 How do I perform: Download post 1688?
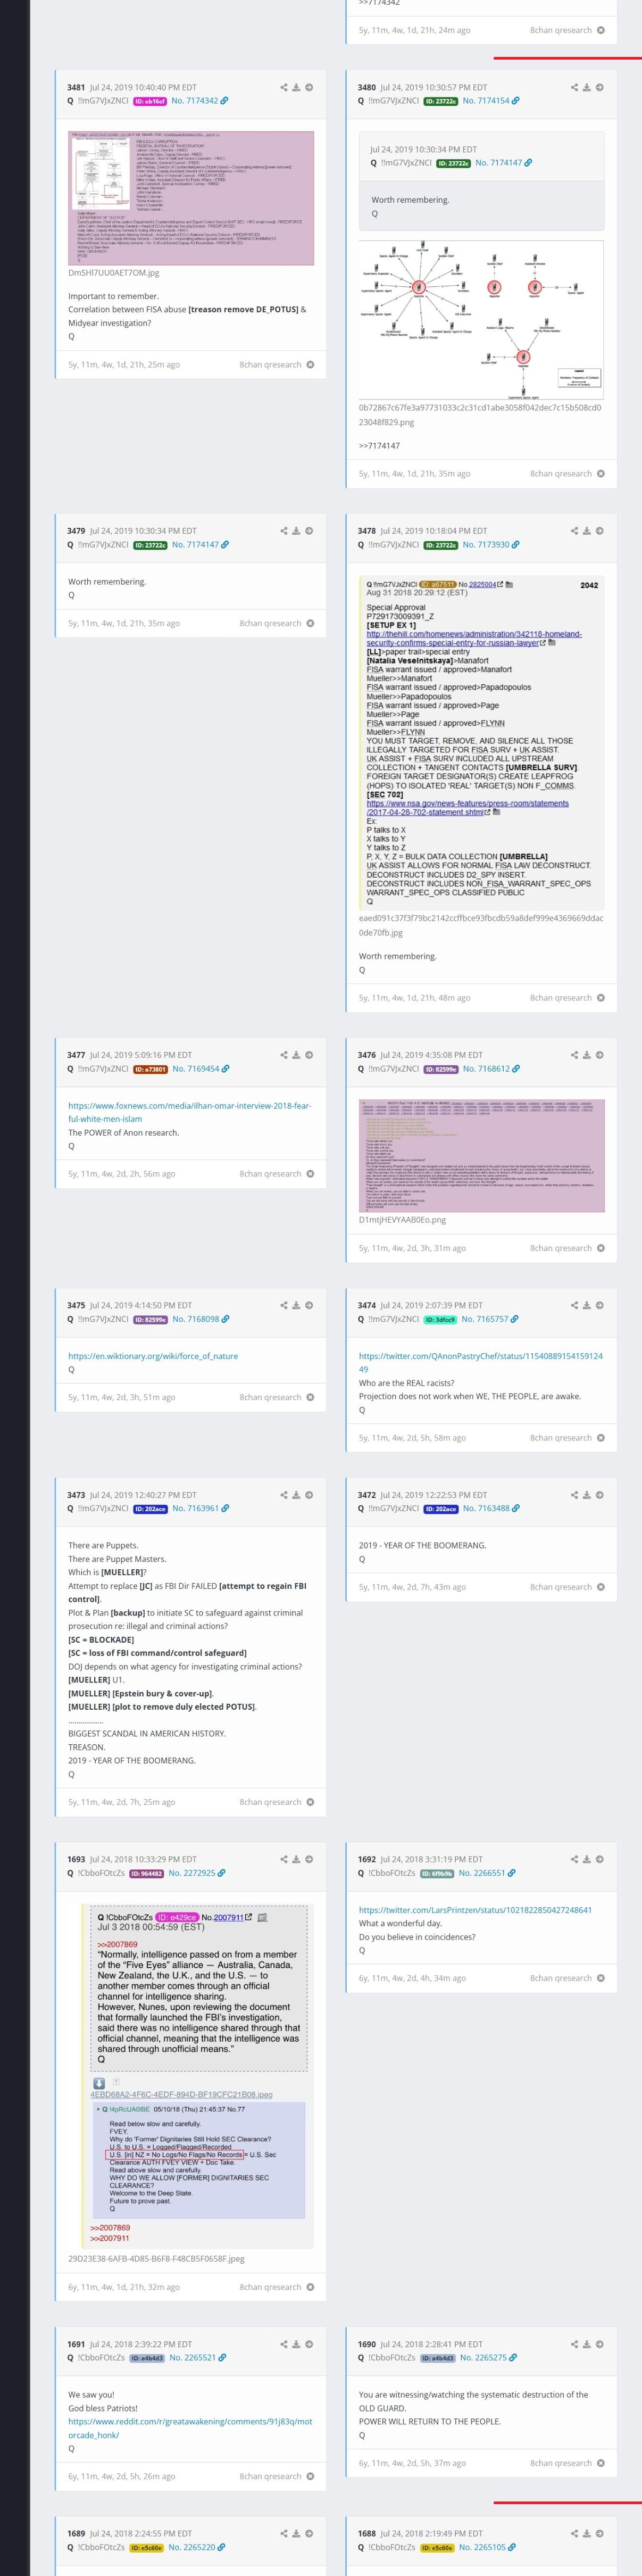(x=587, y=2533)
